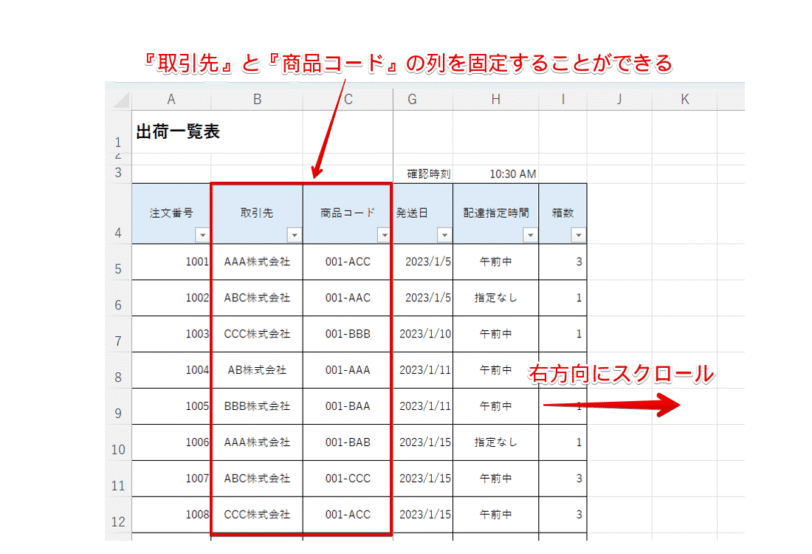This screenshot has width=812, height=554.
Task: Select column H header
Action: (496, 99)
